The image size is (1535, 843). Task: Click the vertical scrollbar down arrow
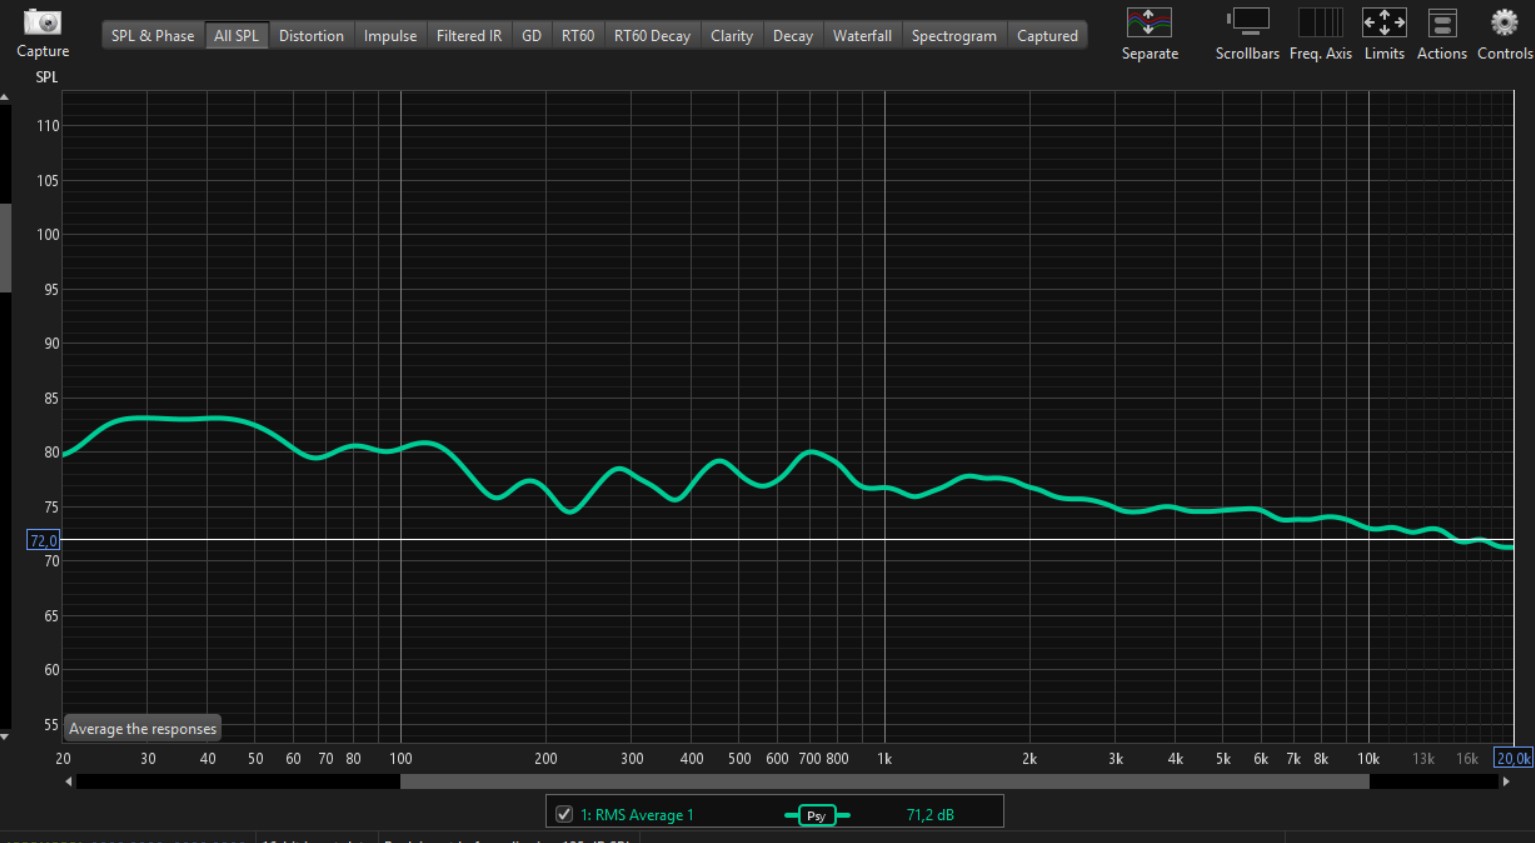(x=5, y=736)
